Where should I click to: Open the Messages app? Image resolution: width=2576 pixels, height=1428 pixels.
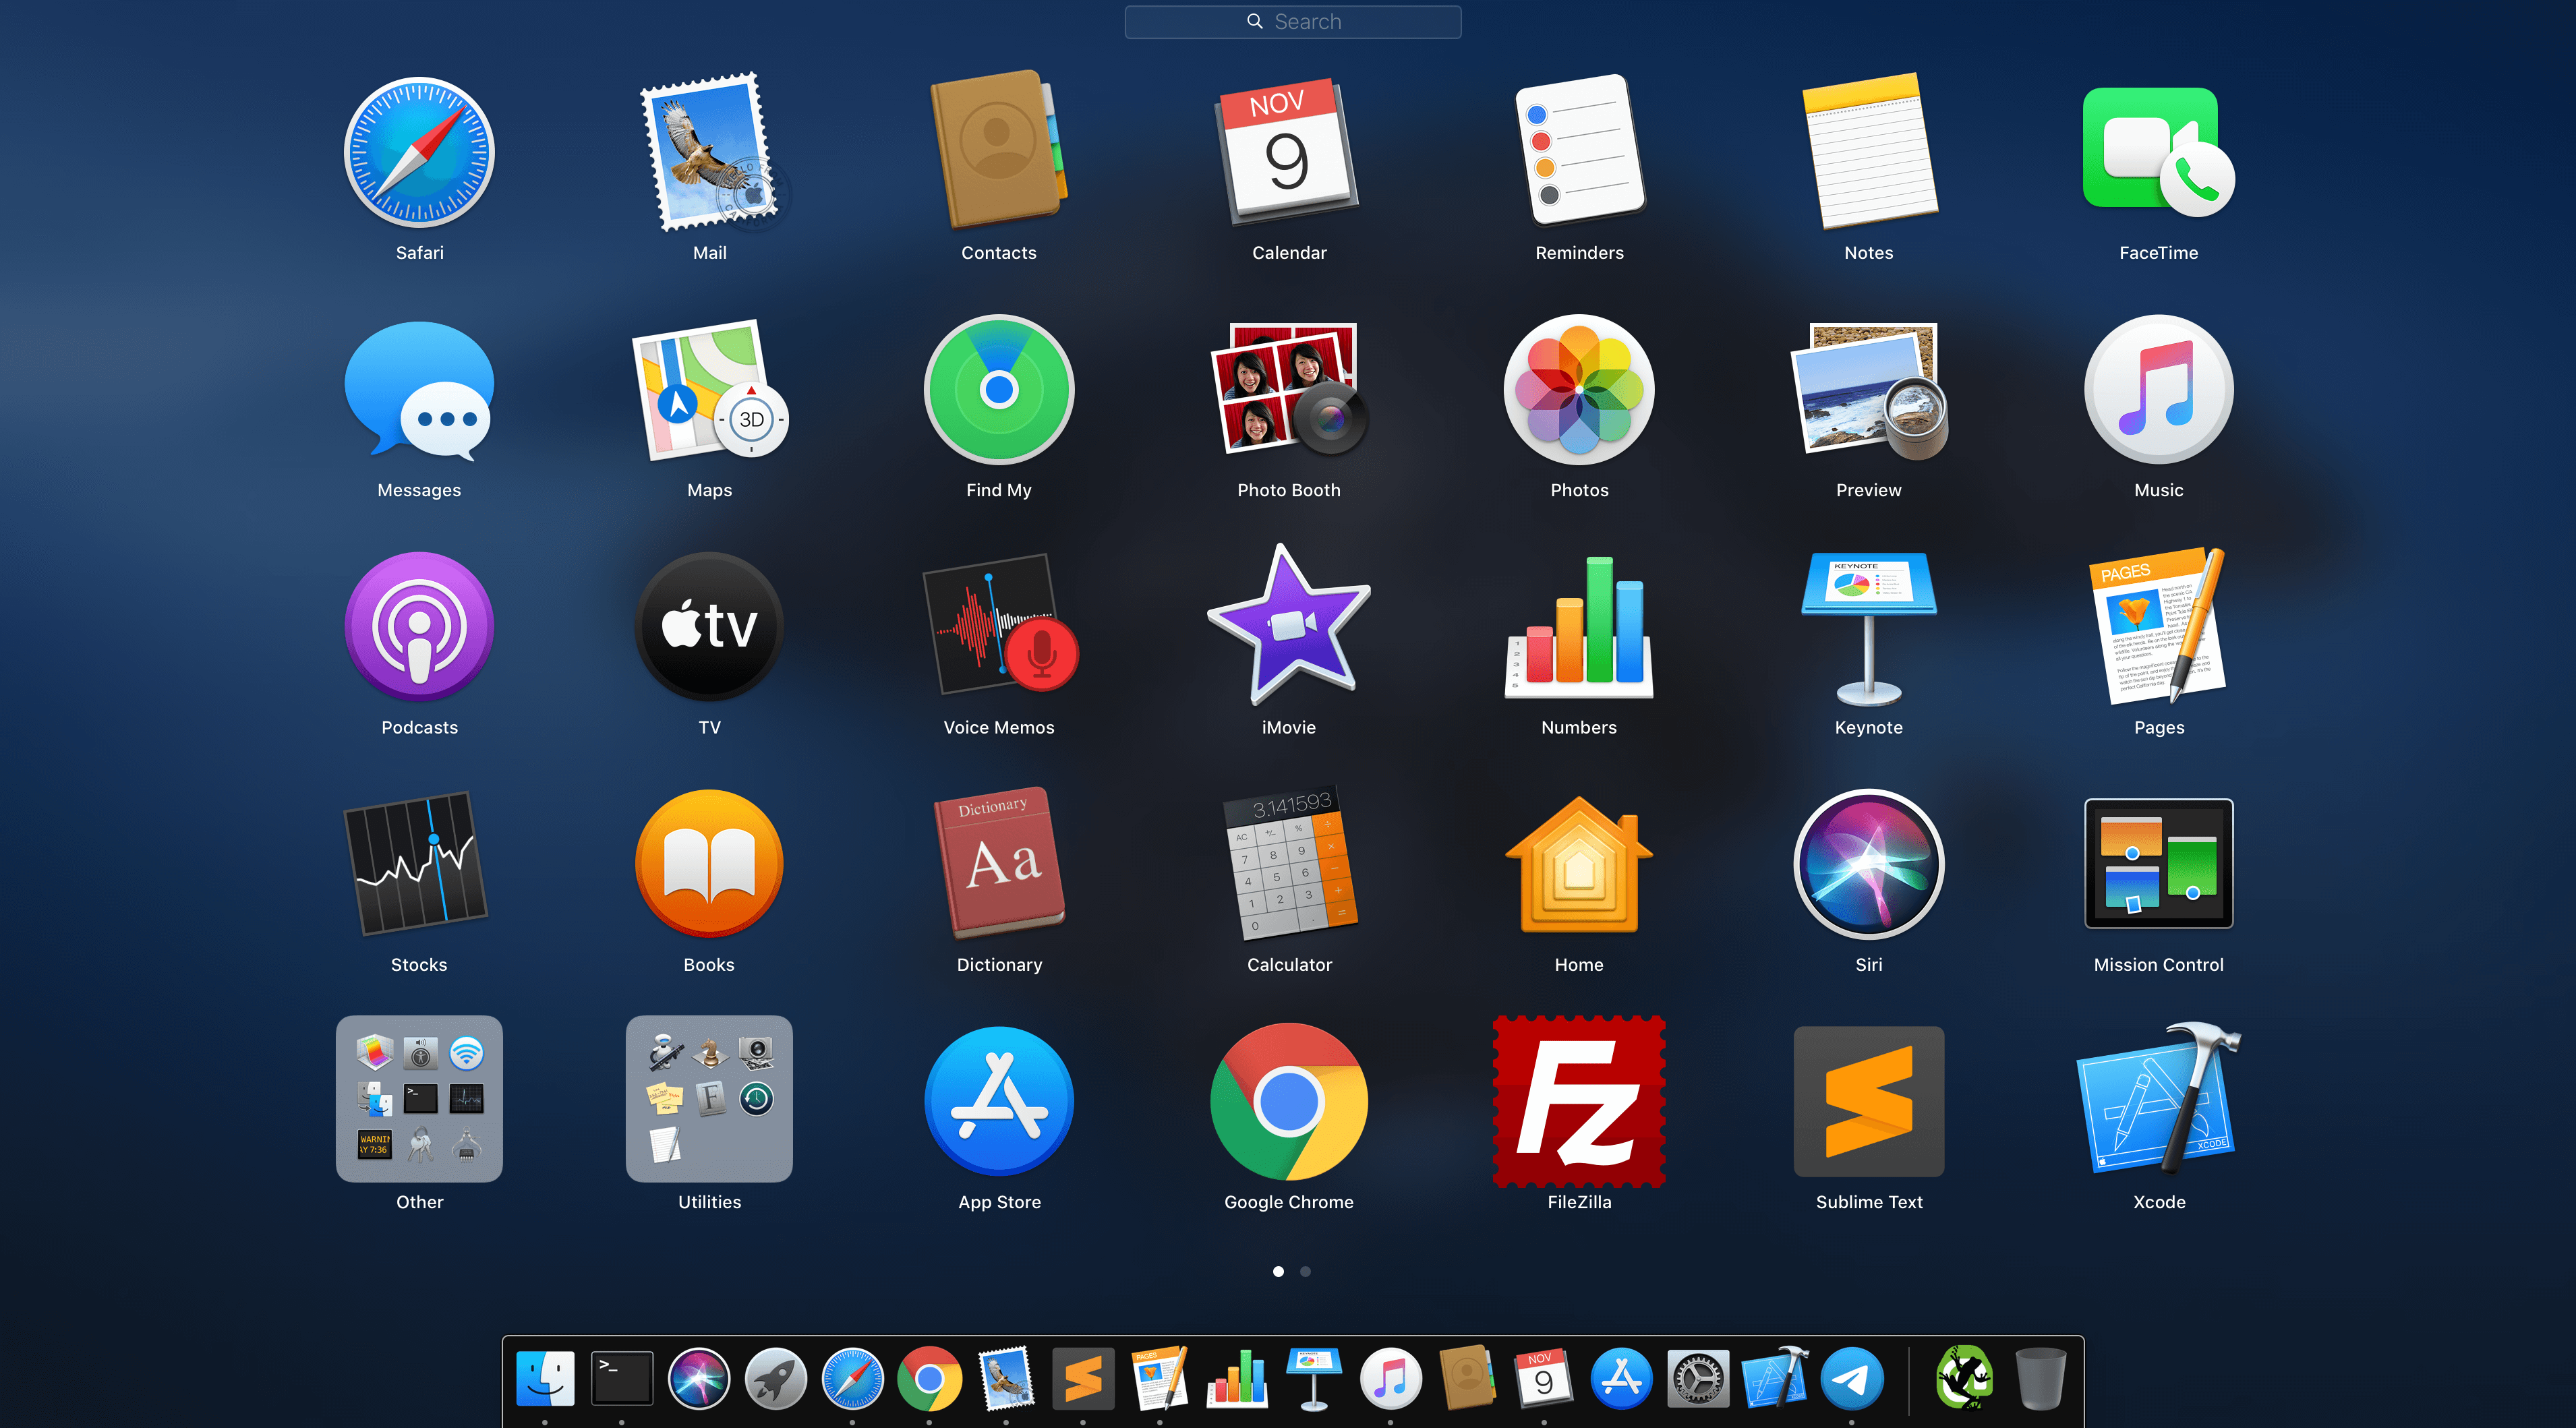tap(419, 391)
